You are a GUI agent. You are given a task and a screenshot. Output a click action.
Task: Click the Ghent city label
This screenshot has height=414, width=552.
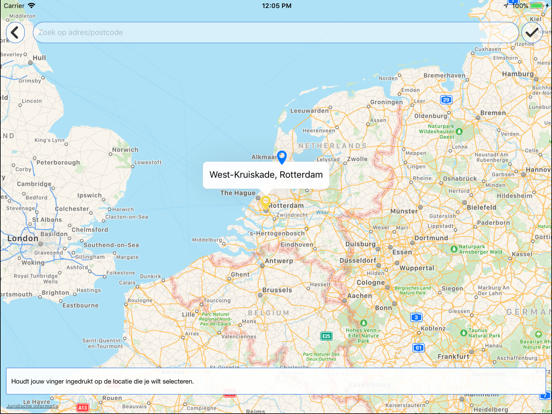click(x=240, y=275)
